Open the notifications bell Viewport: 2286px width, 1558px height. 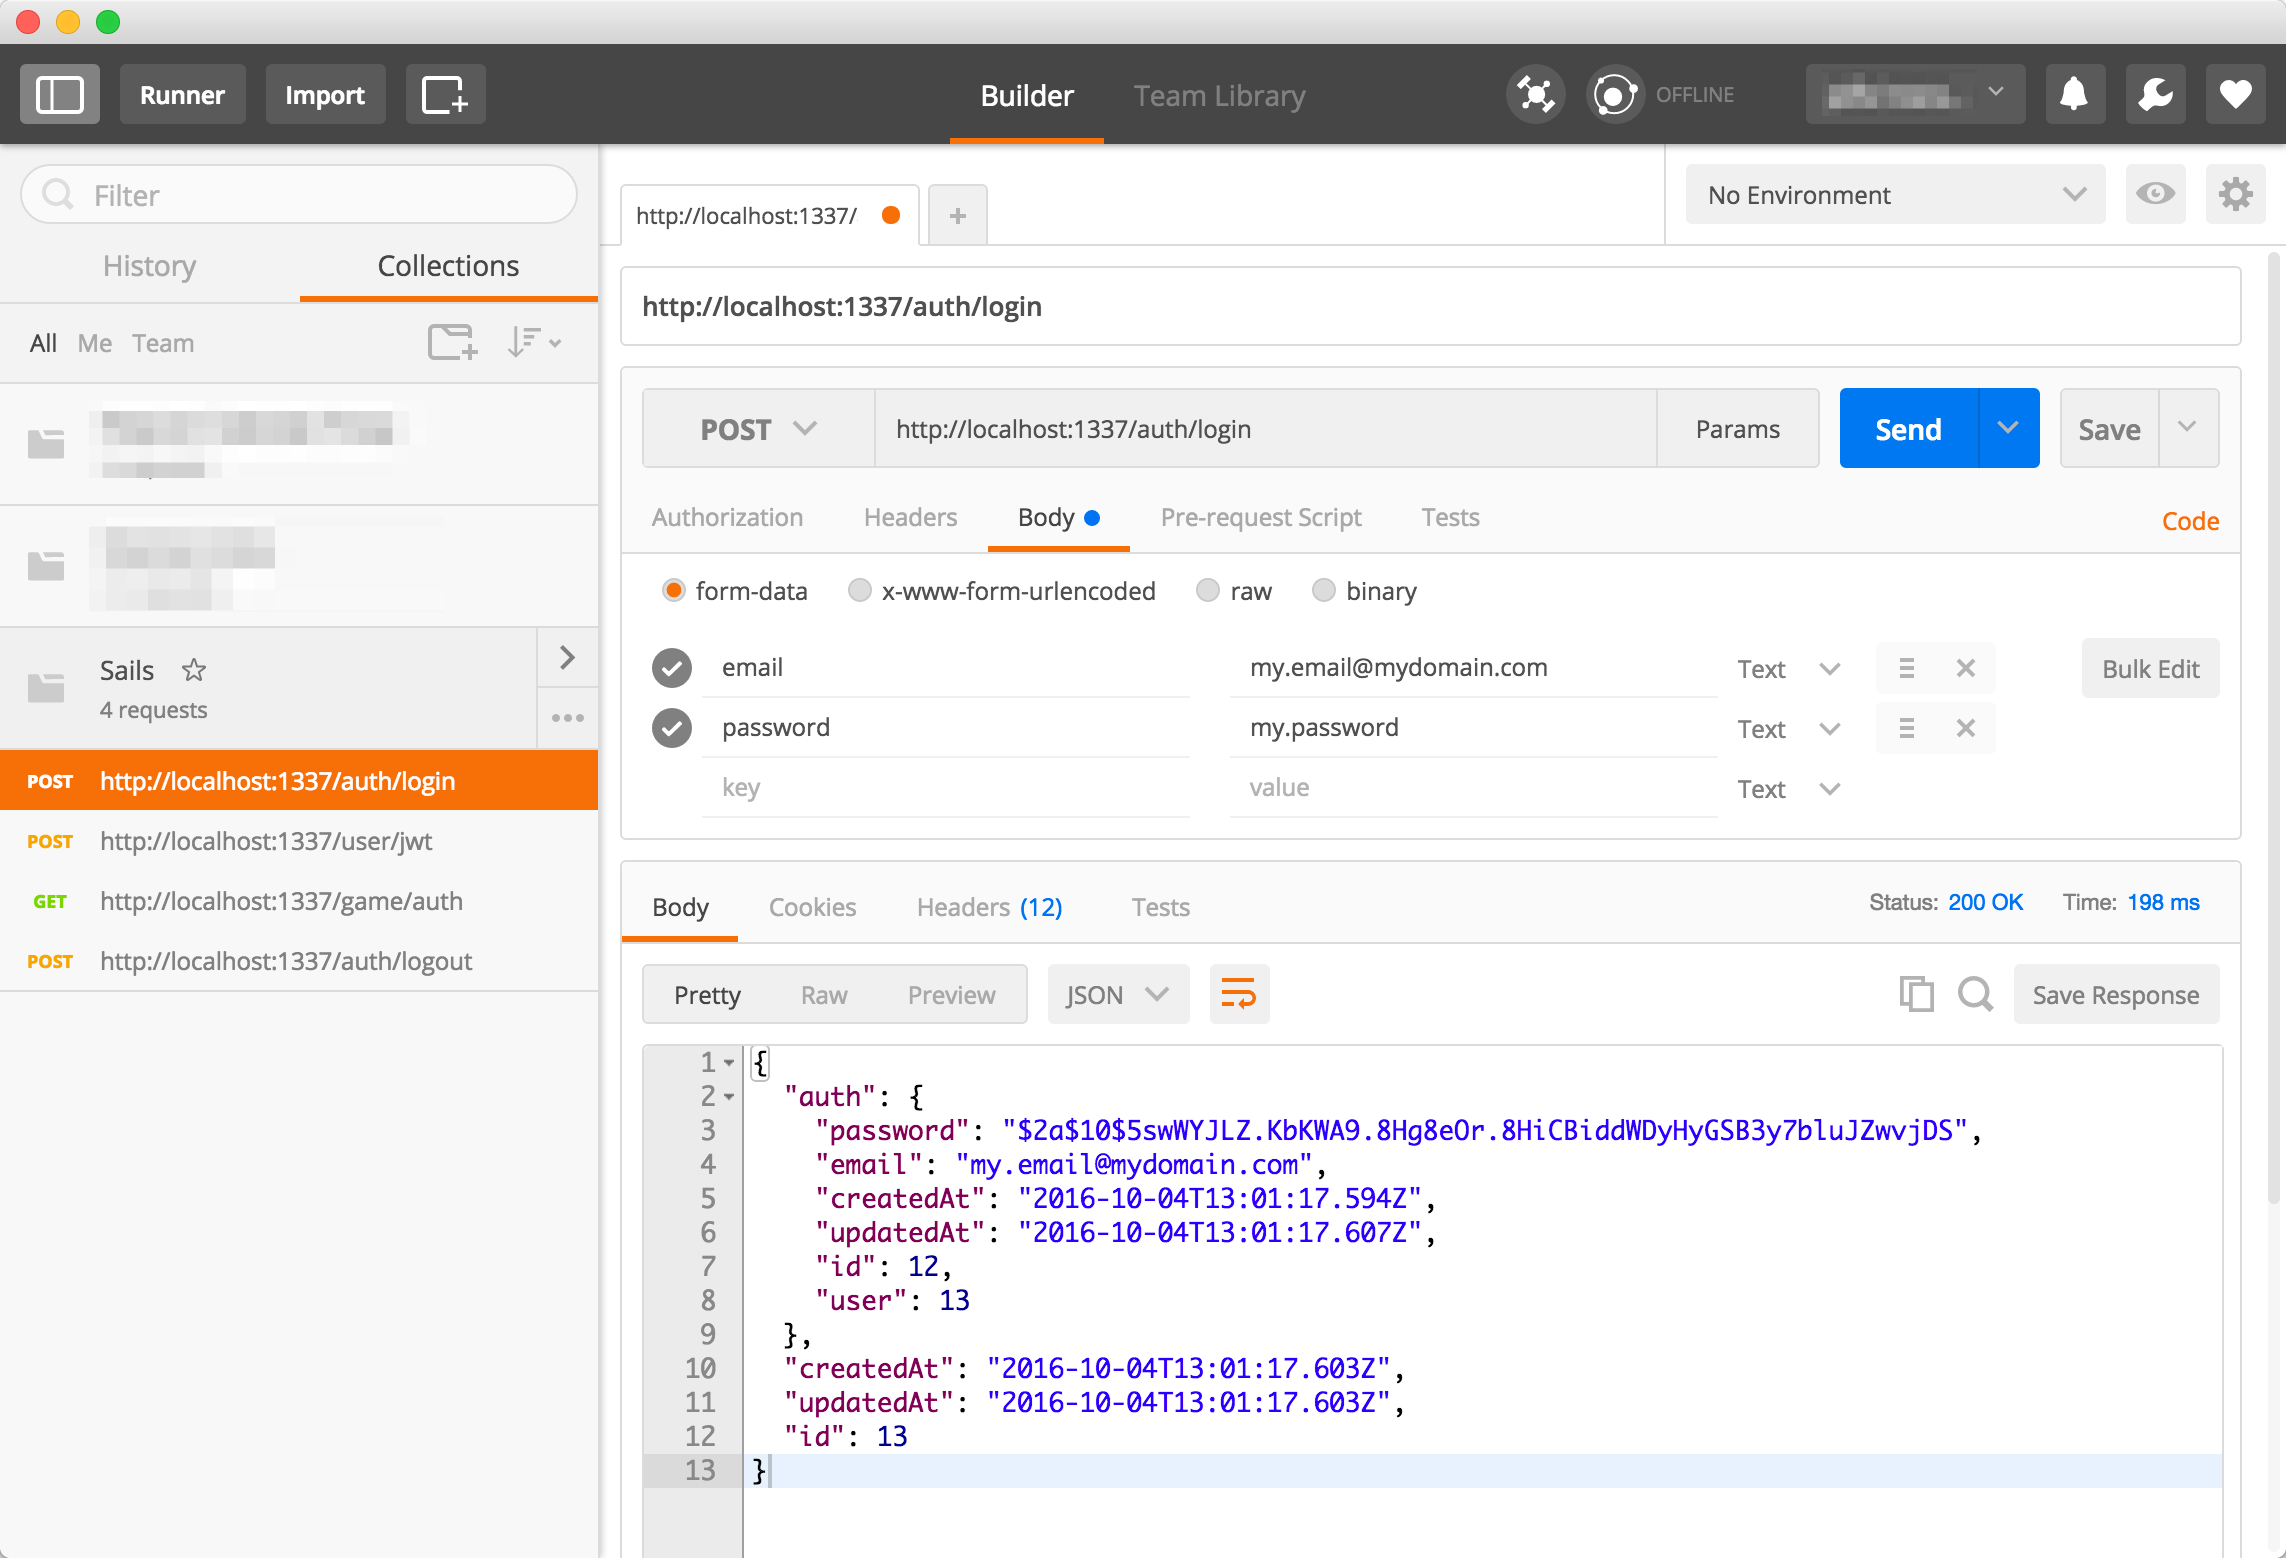click(x=2075, y=95)
